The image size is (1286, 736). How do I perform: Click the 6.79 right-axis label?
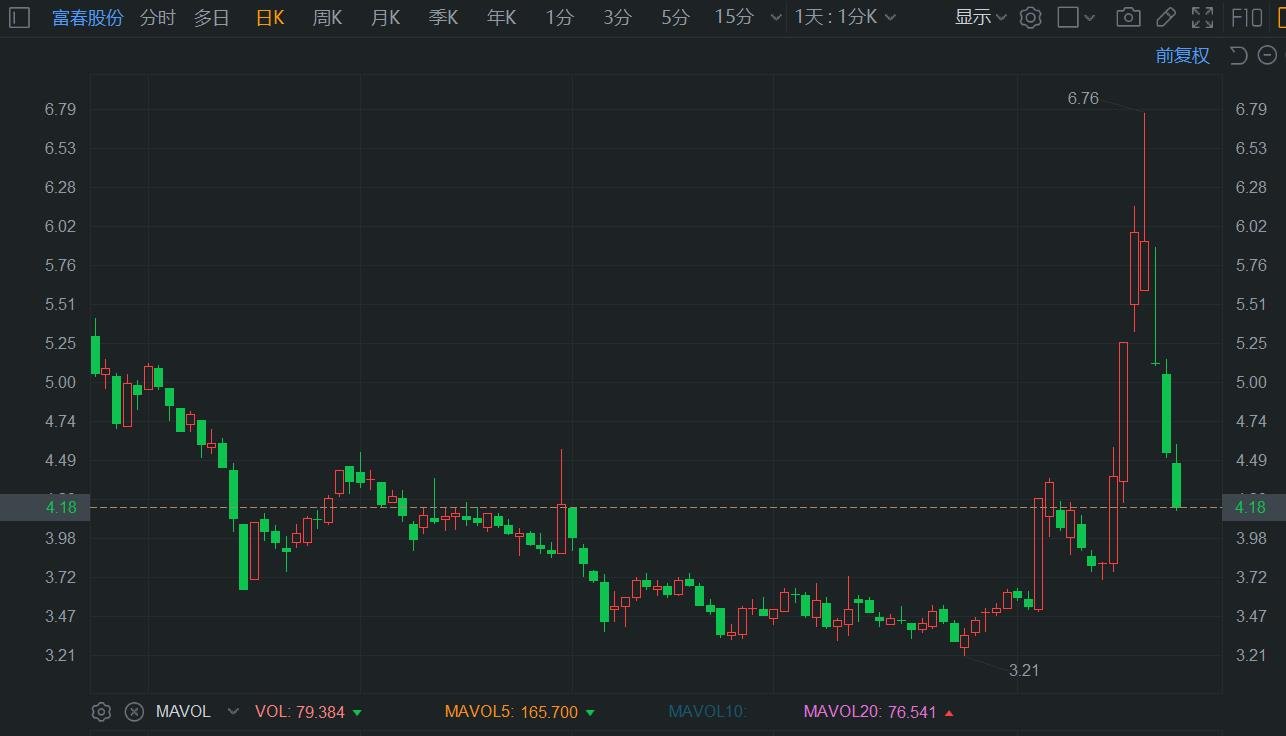(1251, 109)
